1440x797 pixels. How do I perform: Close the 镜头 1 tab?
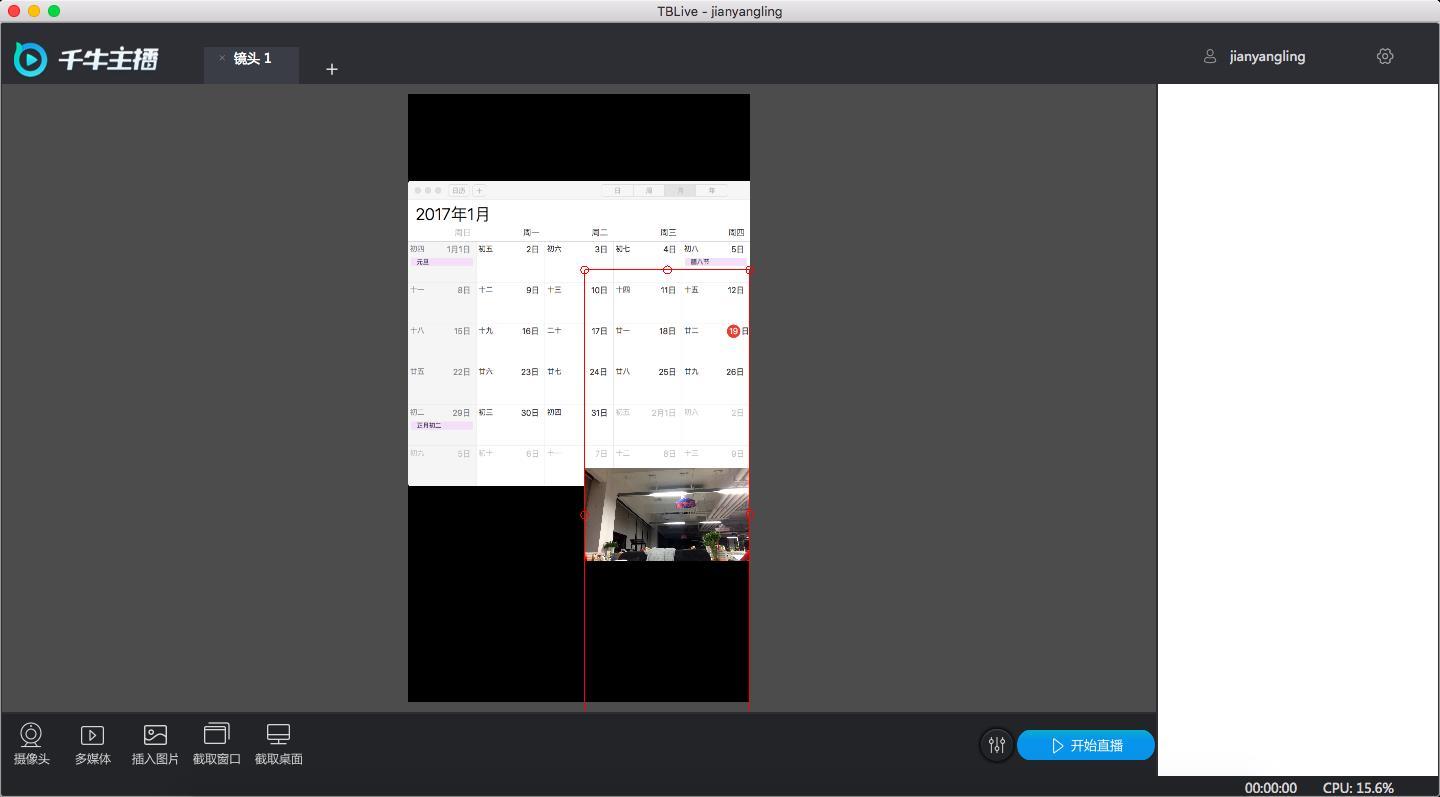pyautogui.click(x=222, y=58)
